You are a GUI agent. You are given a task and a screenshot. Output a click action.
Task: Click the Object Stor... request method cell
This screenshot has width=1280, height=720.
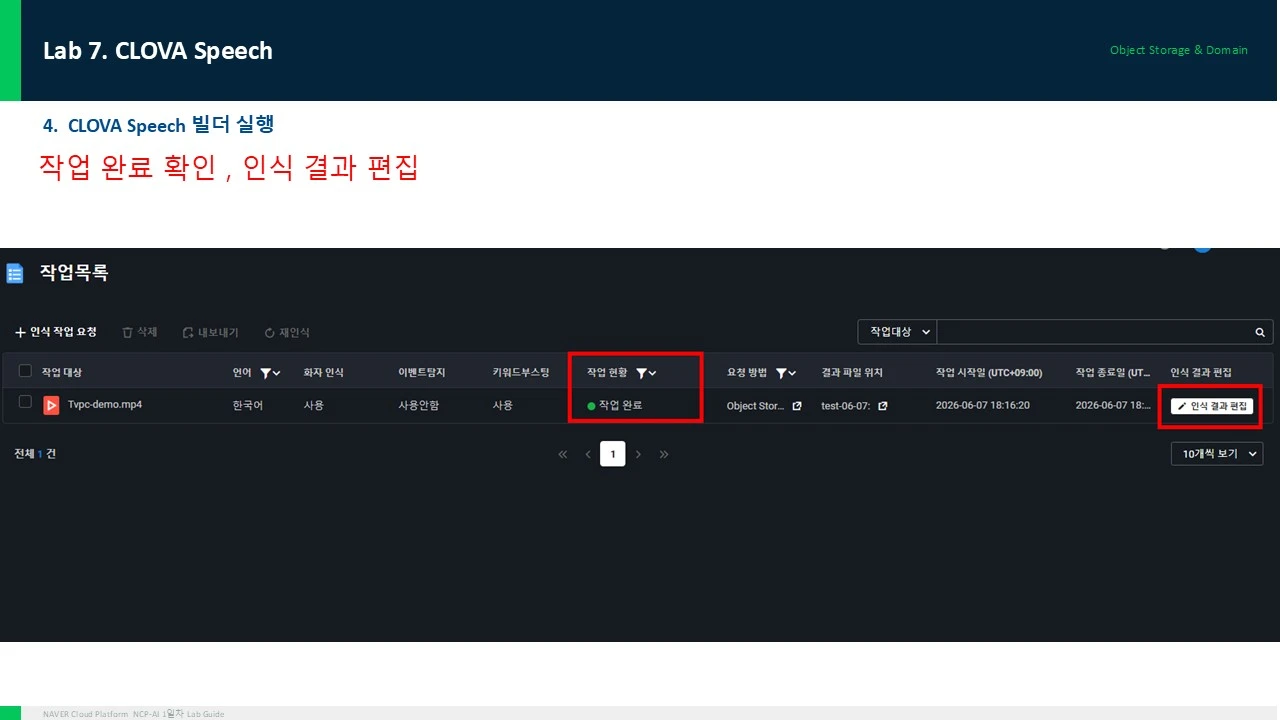pyautogui.click(x=756, y=406)
